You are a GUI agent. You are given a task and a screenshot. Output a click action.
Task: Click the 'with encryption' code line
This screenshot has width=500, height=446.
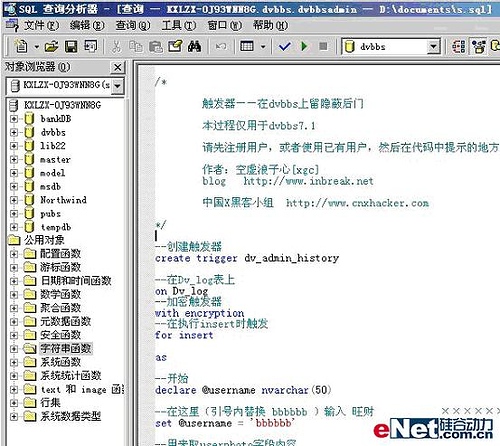(x=199, y=313)
